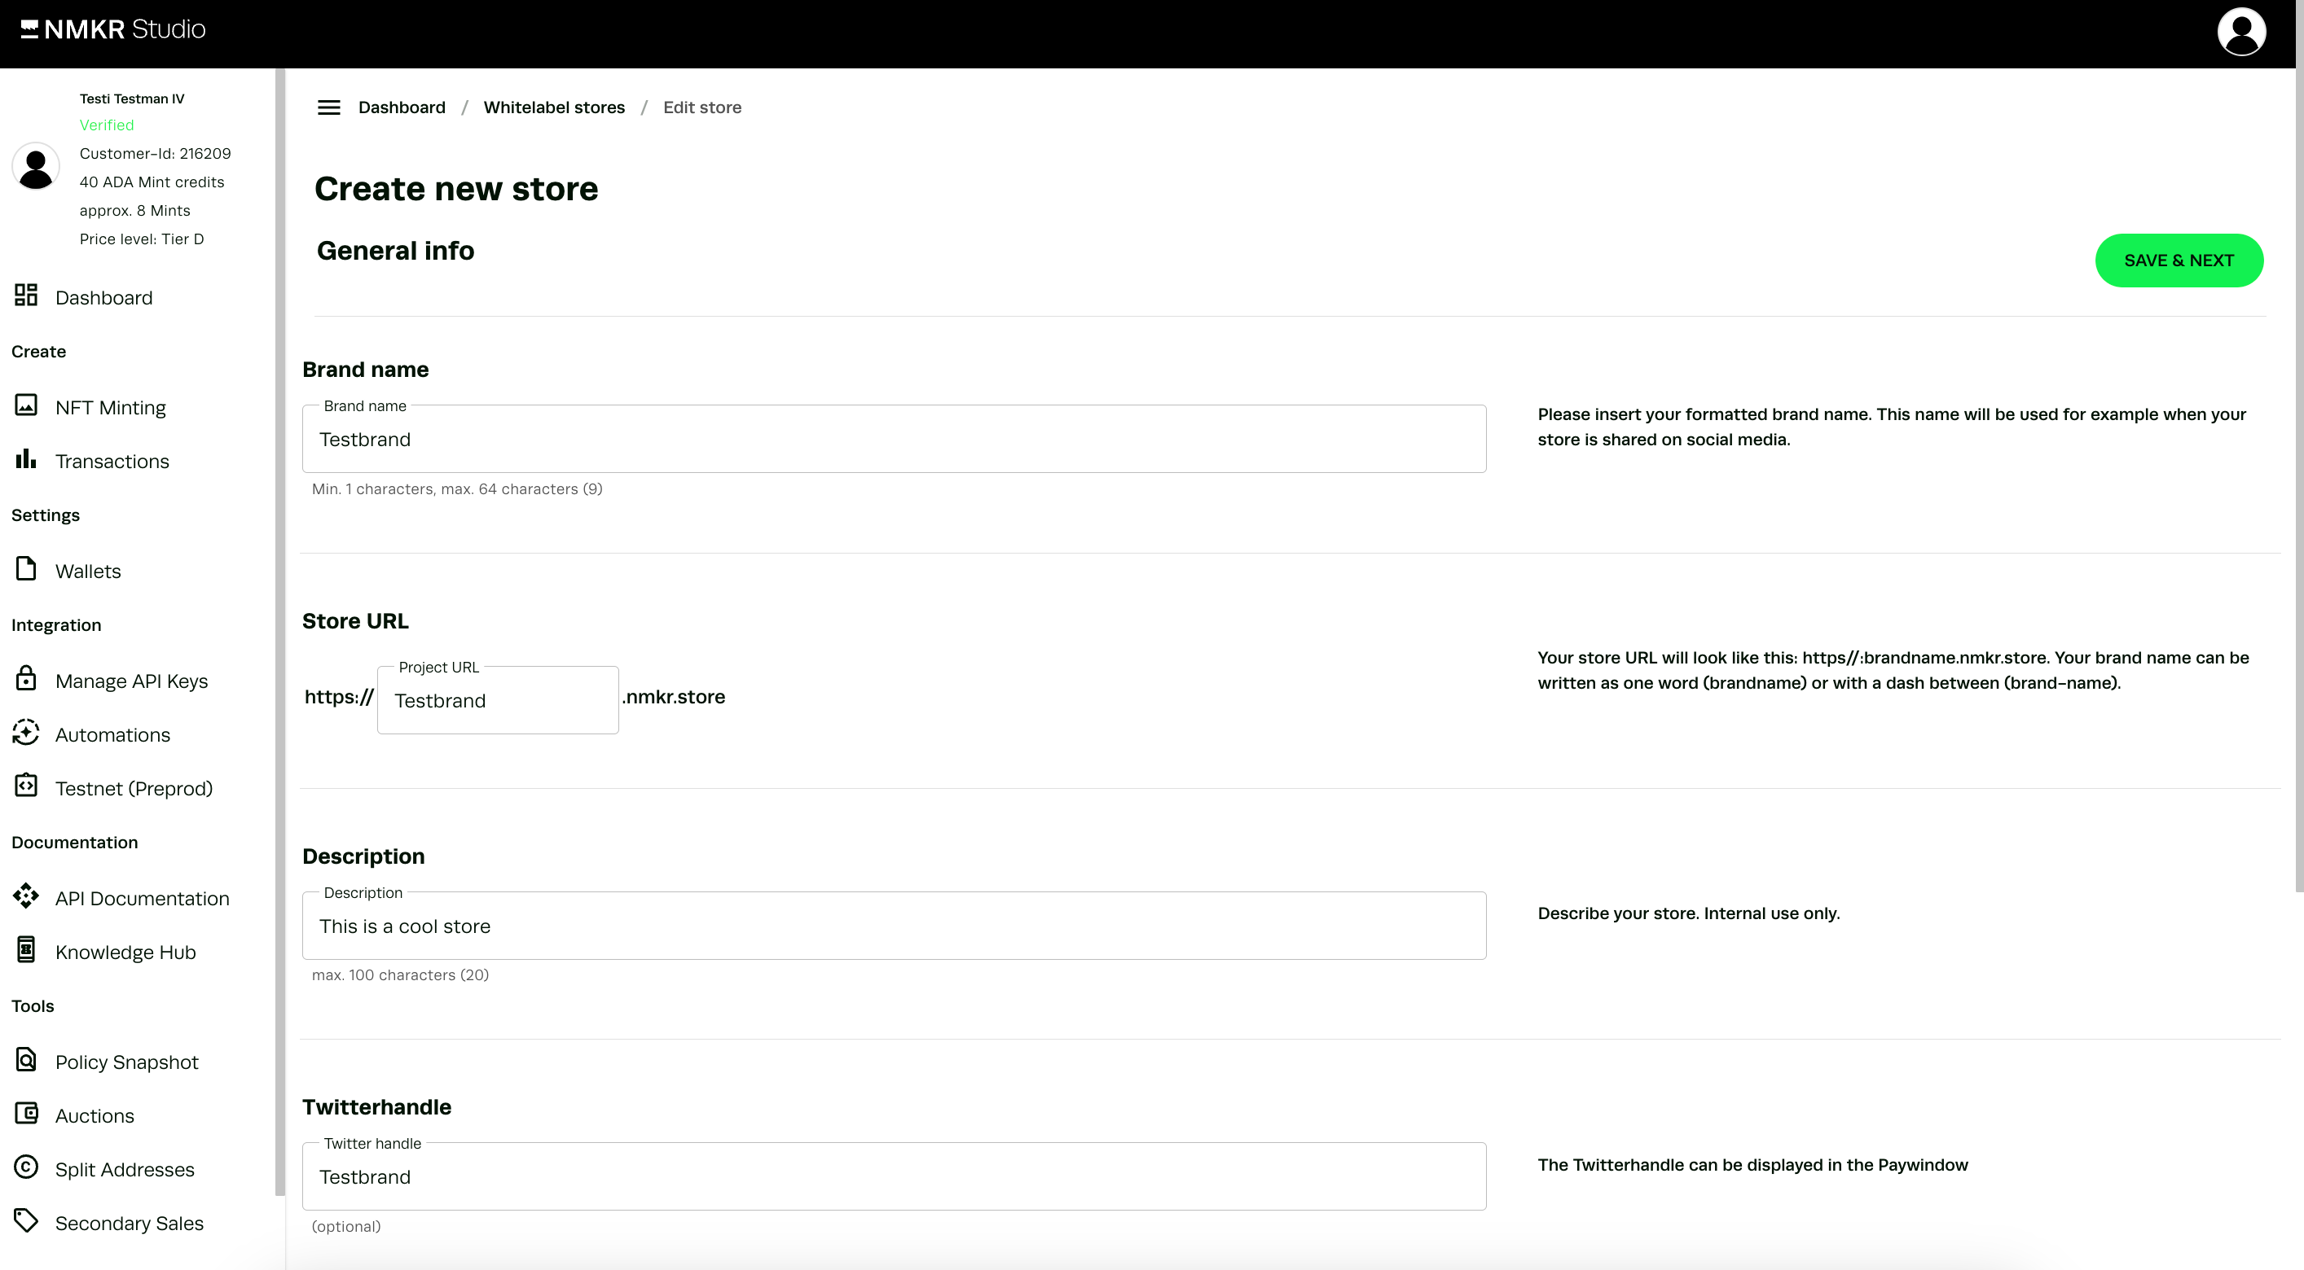Click the Dashboard breadcrumb link

[x=401, y=107]
